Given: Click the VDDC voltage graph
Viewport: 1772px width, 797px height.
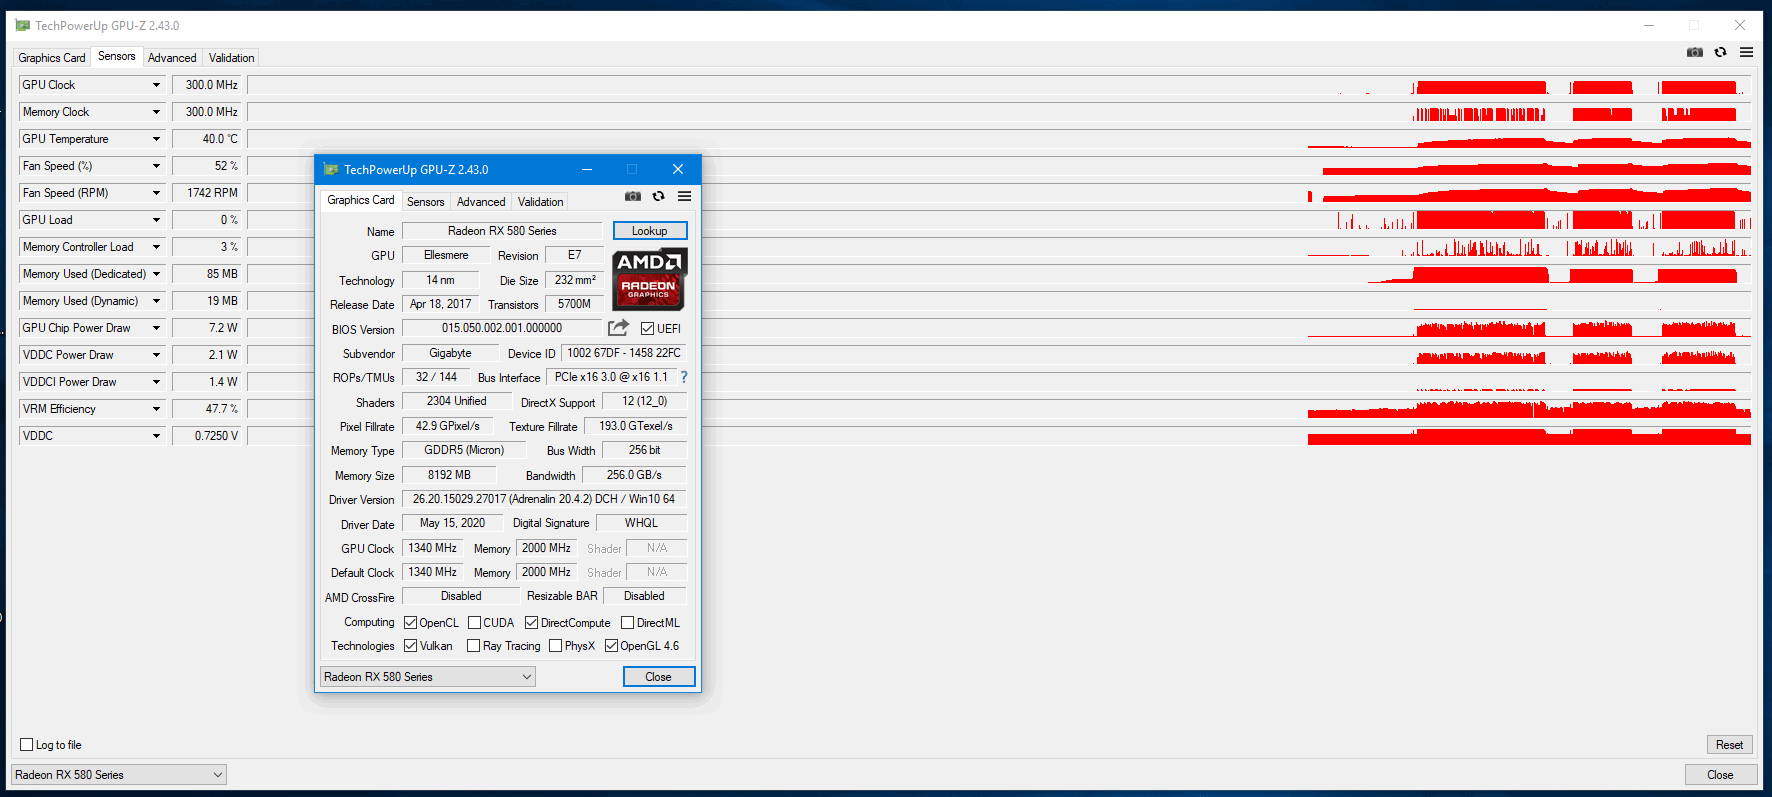Looking at the screenshot, I should [x=999, y=436].
